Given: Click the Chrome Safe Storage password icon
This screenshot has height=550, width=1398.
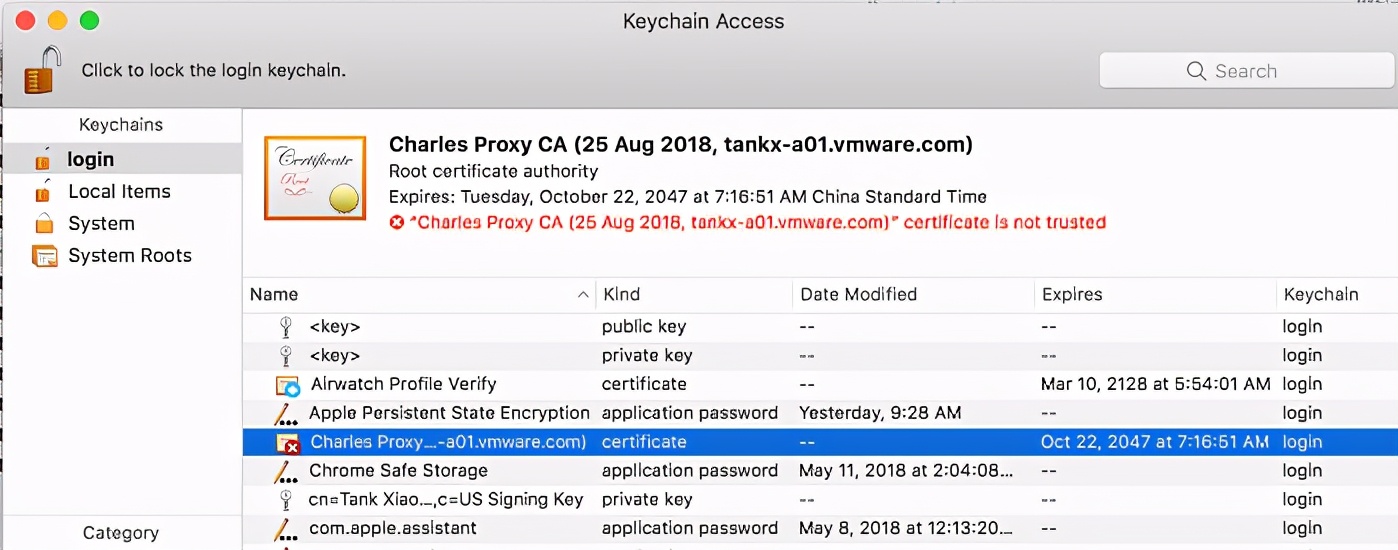Looking at the screenshot, I should coord(288,471).
